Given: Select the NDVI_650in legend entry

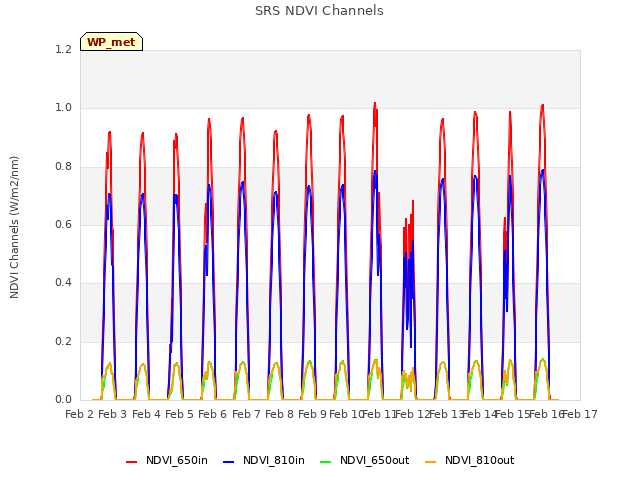Looking at the screenshot, I should (x=167, y=461).
